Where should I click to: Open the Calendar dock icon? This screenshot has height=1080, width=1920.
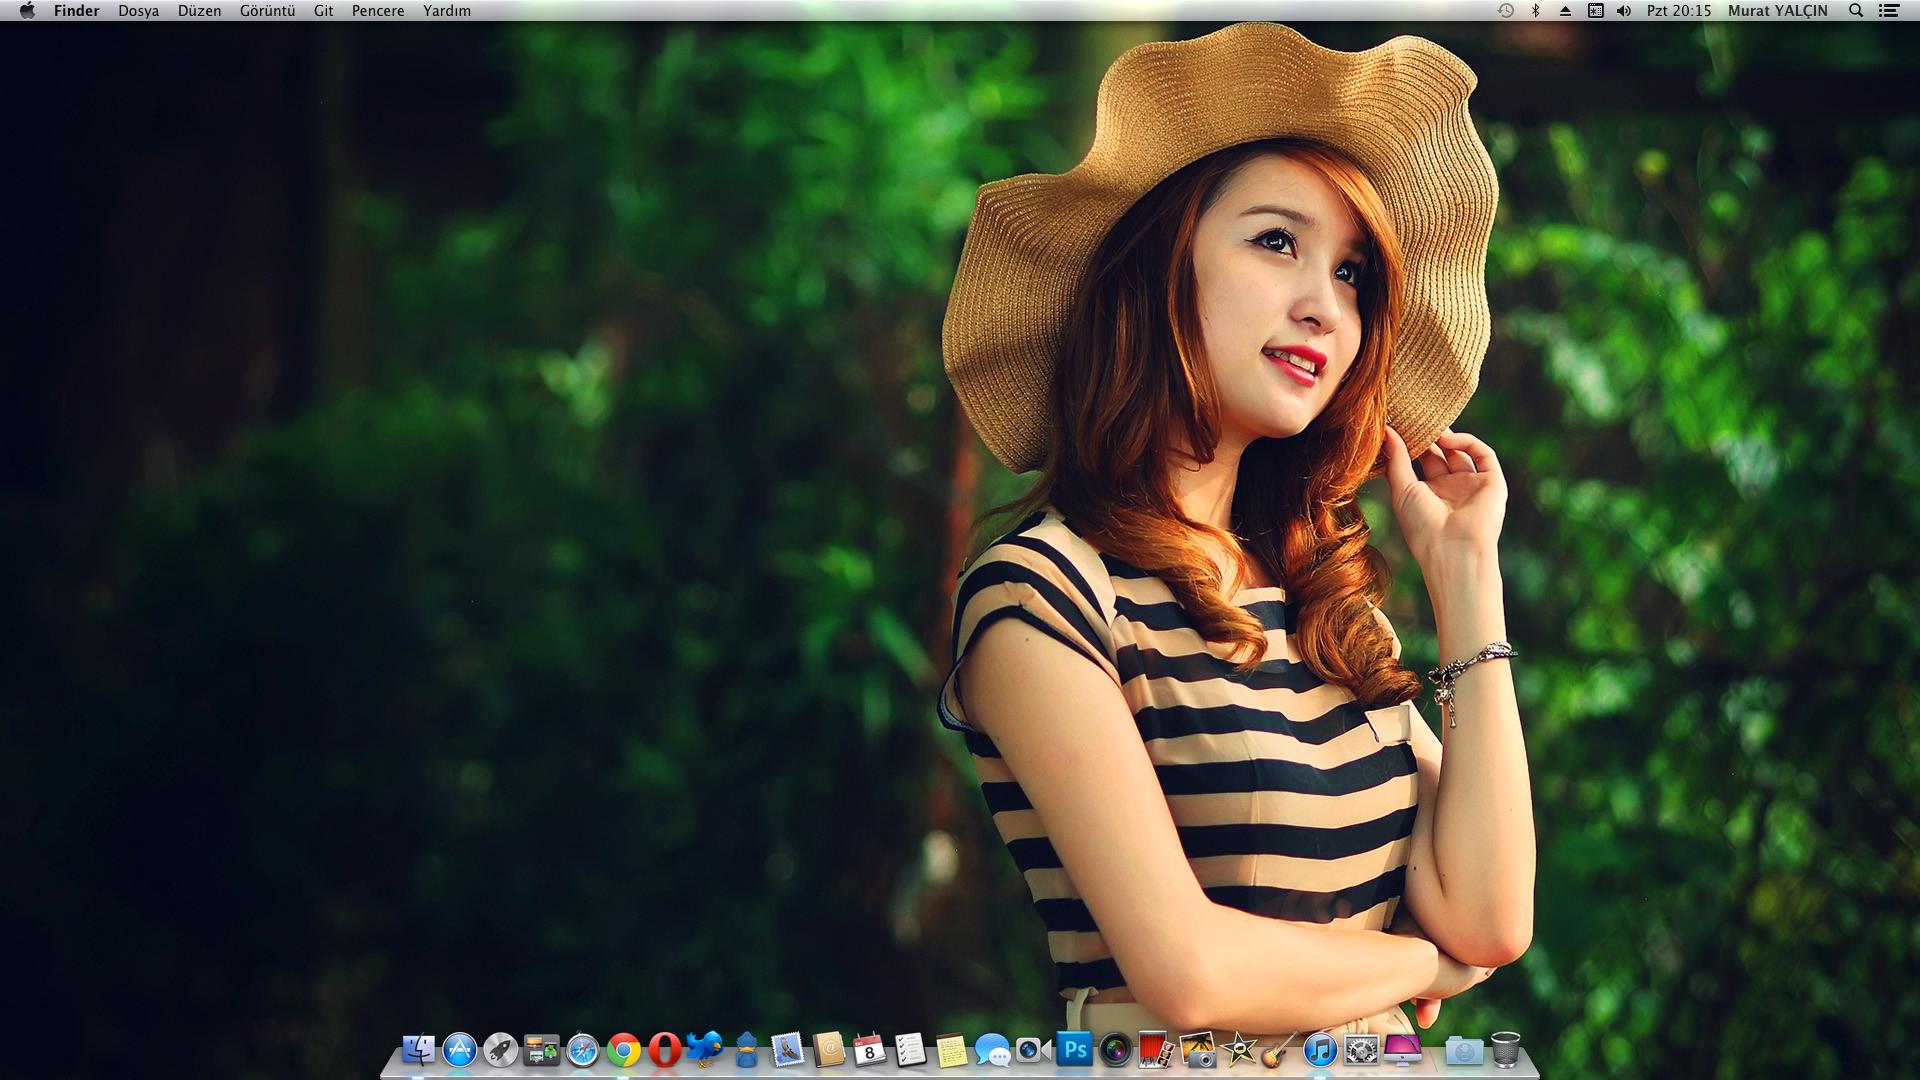pyautogui.click(x=870, y=1050)
